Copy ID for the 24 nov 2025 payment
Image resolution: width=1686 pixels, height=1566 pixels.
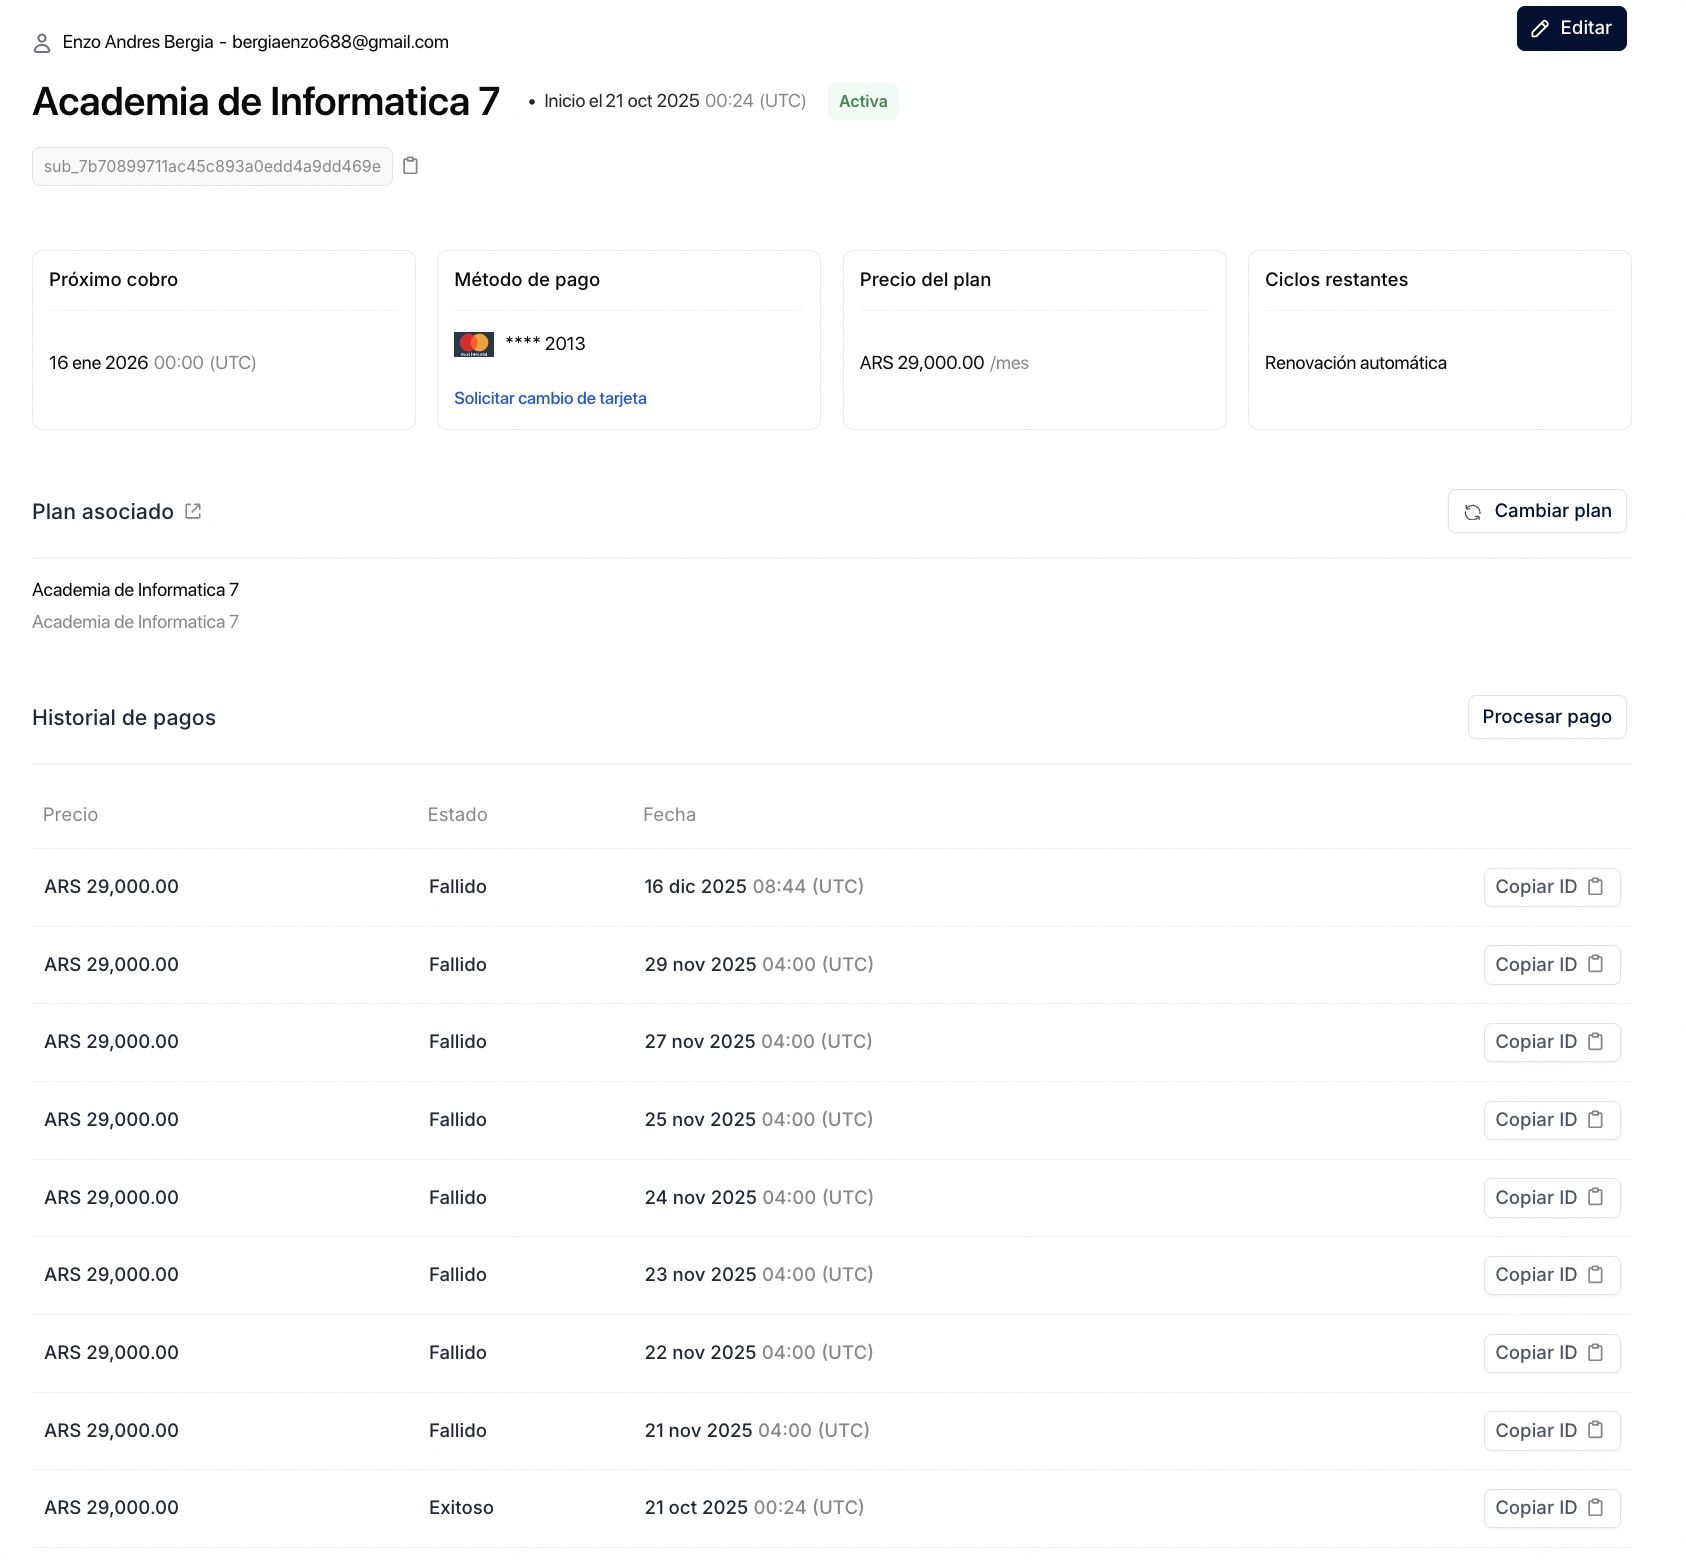point(1552,1198)
